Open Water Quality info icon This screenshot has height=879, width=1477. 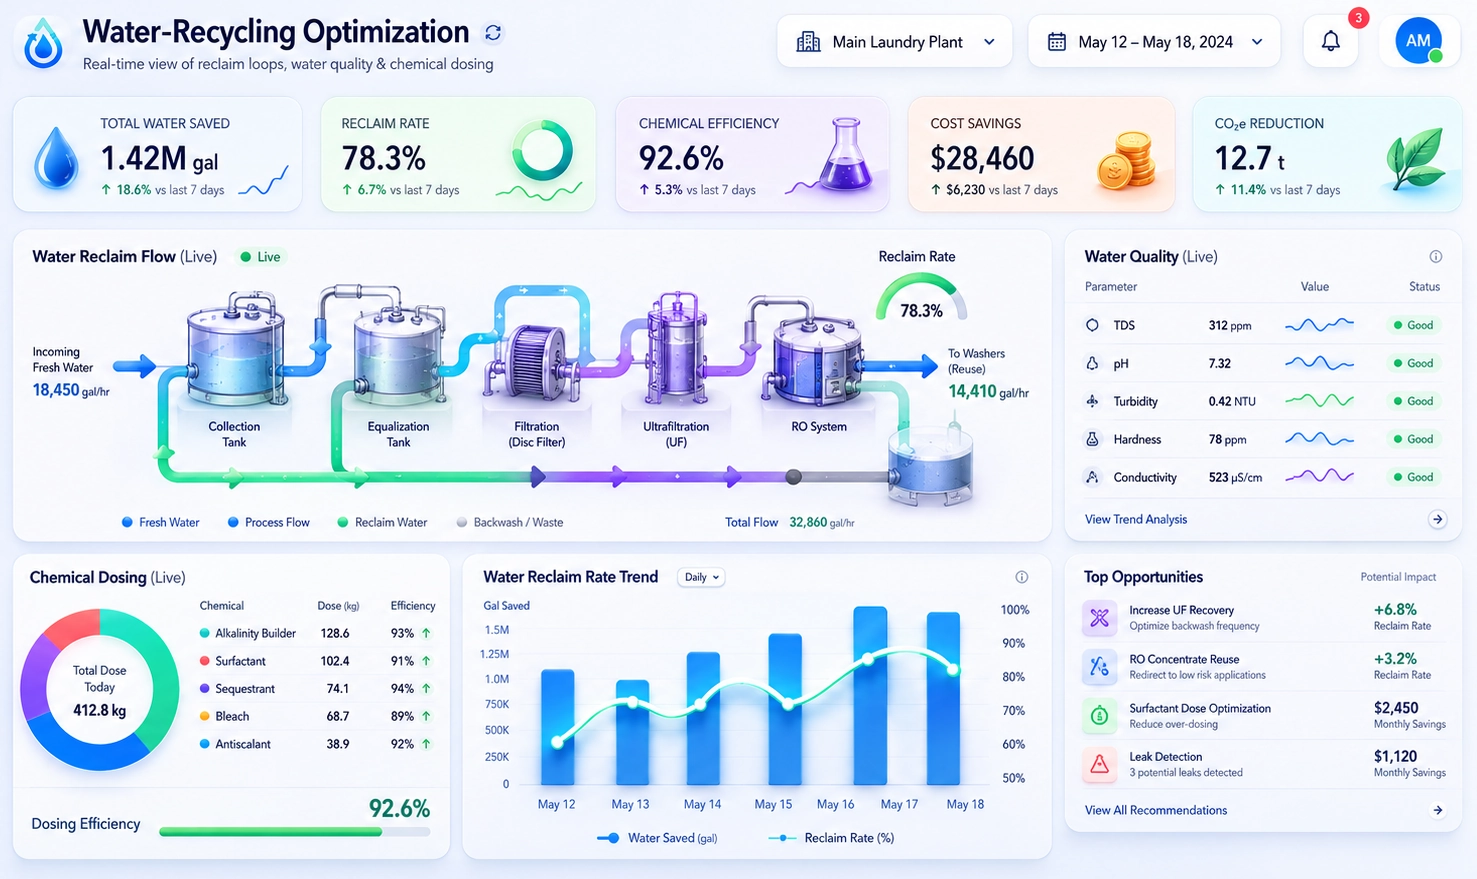(x=1436, y=257)
